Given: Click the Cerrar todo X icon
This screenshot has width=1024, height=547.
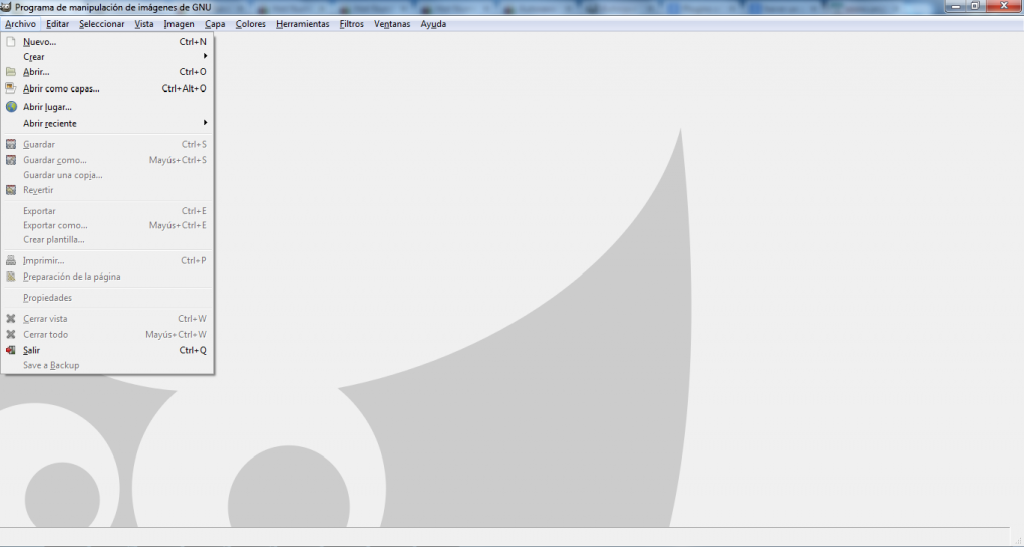Looking at the screenshot, I should point(11,334).
